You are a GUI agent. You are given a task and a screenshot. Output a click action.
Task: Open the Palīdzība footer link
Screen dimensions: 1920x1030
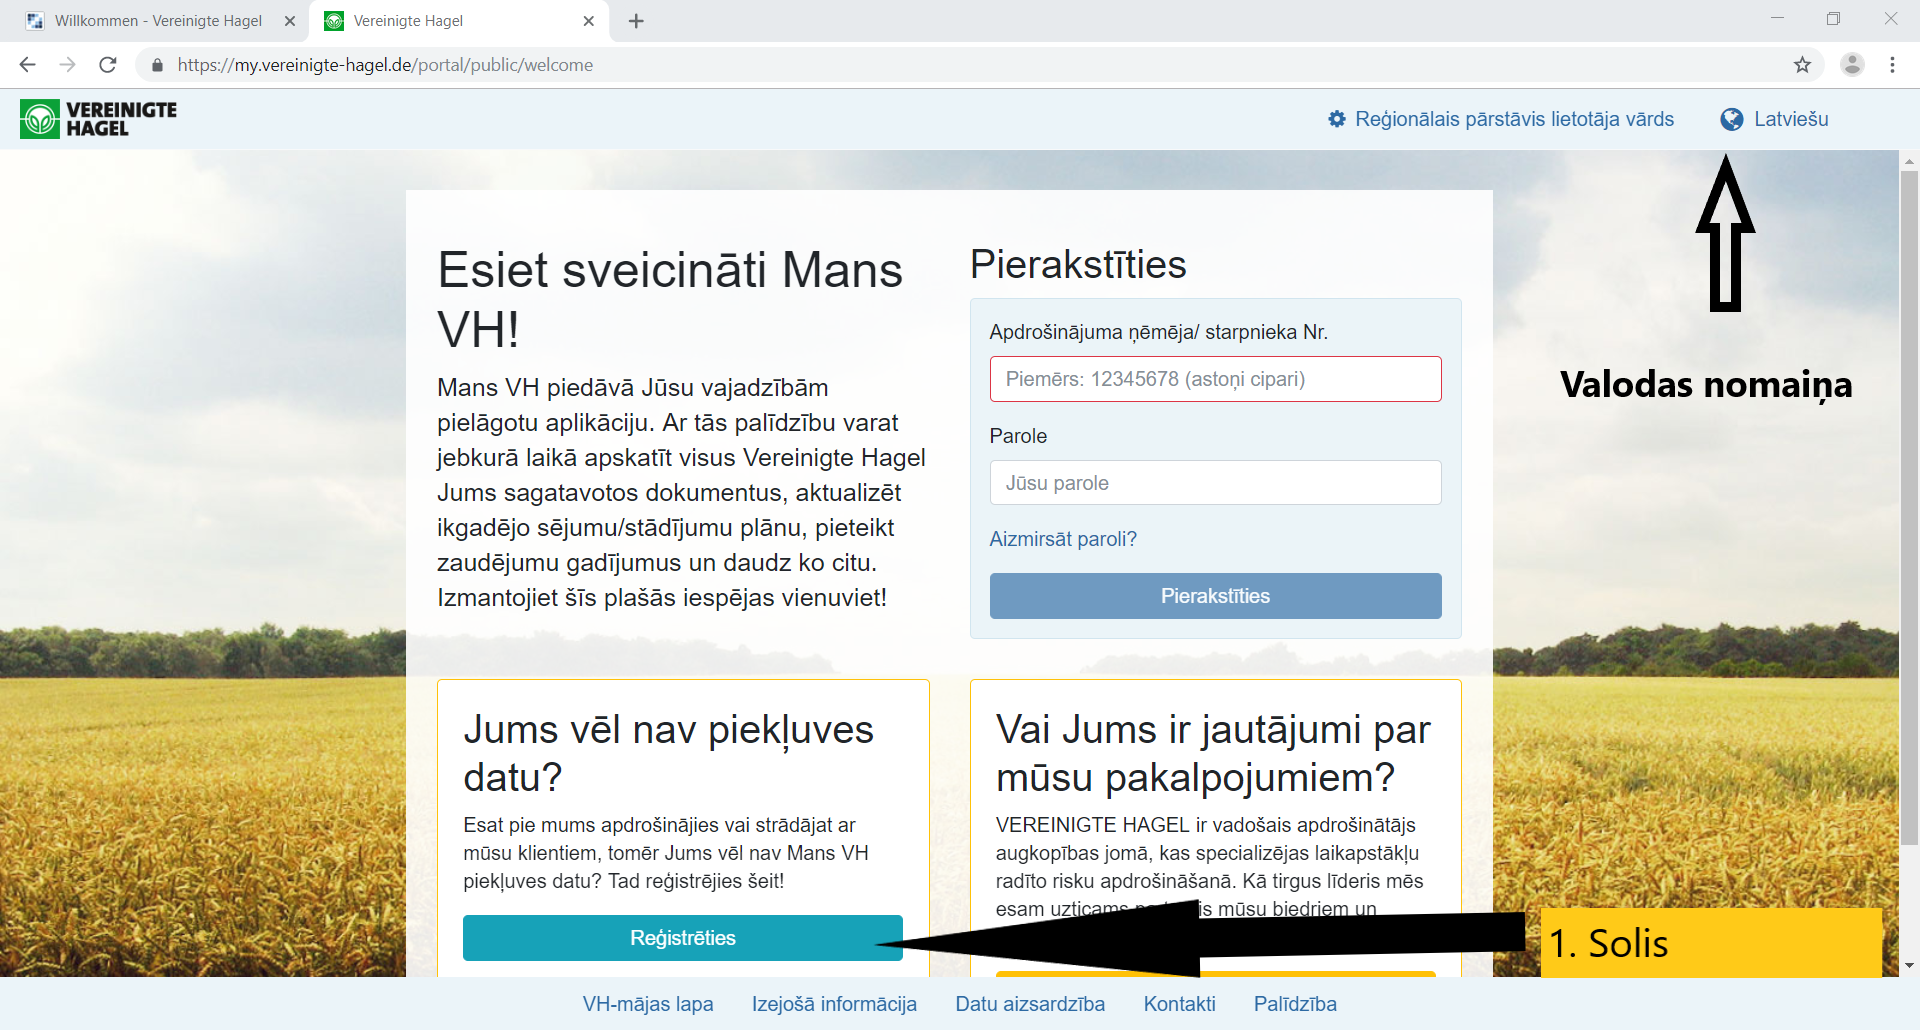1295,1004
